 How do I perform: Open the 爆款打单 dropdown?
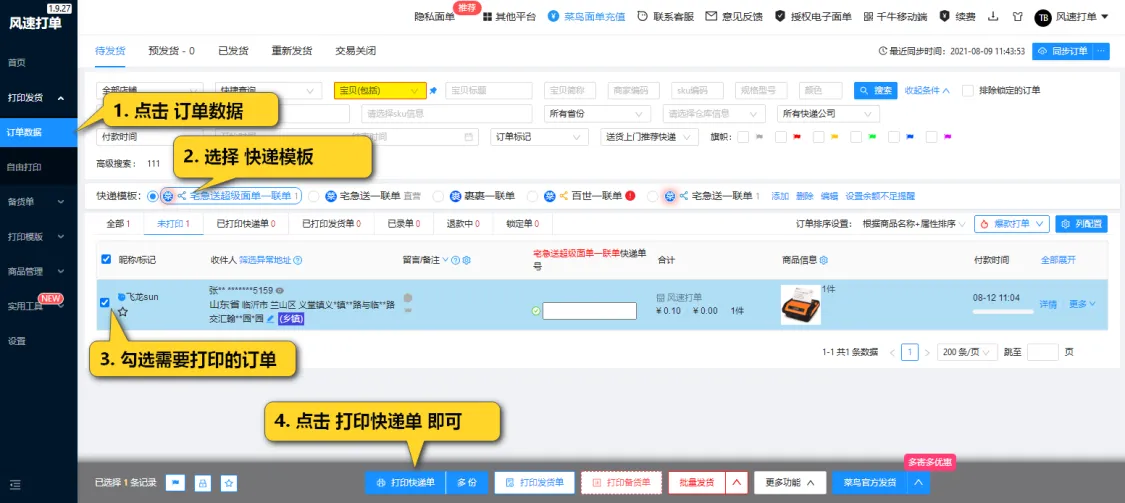point(1012,223)
